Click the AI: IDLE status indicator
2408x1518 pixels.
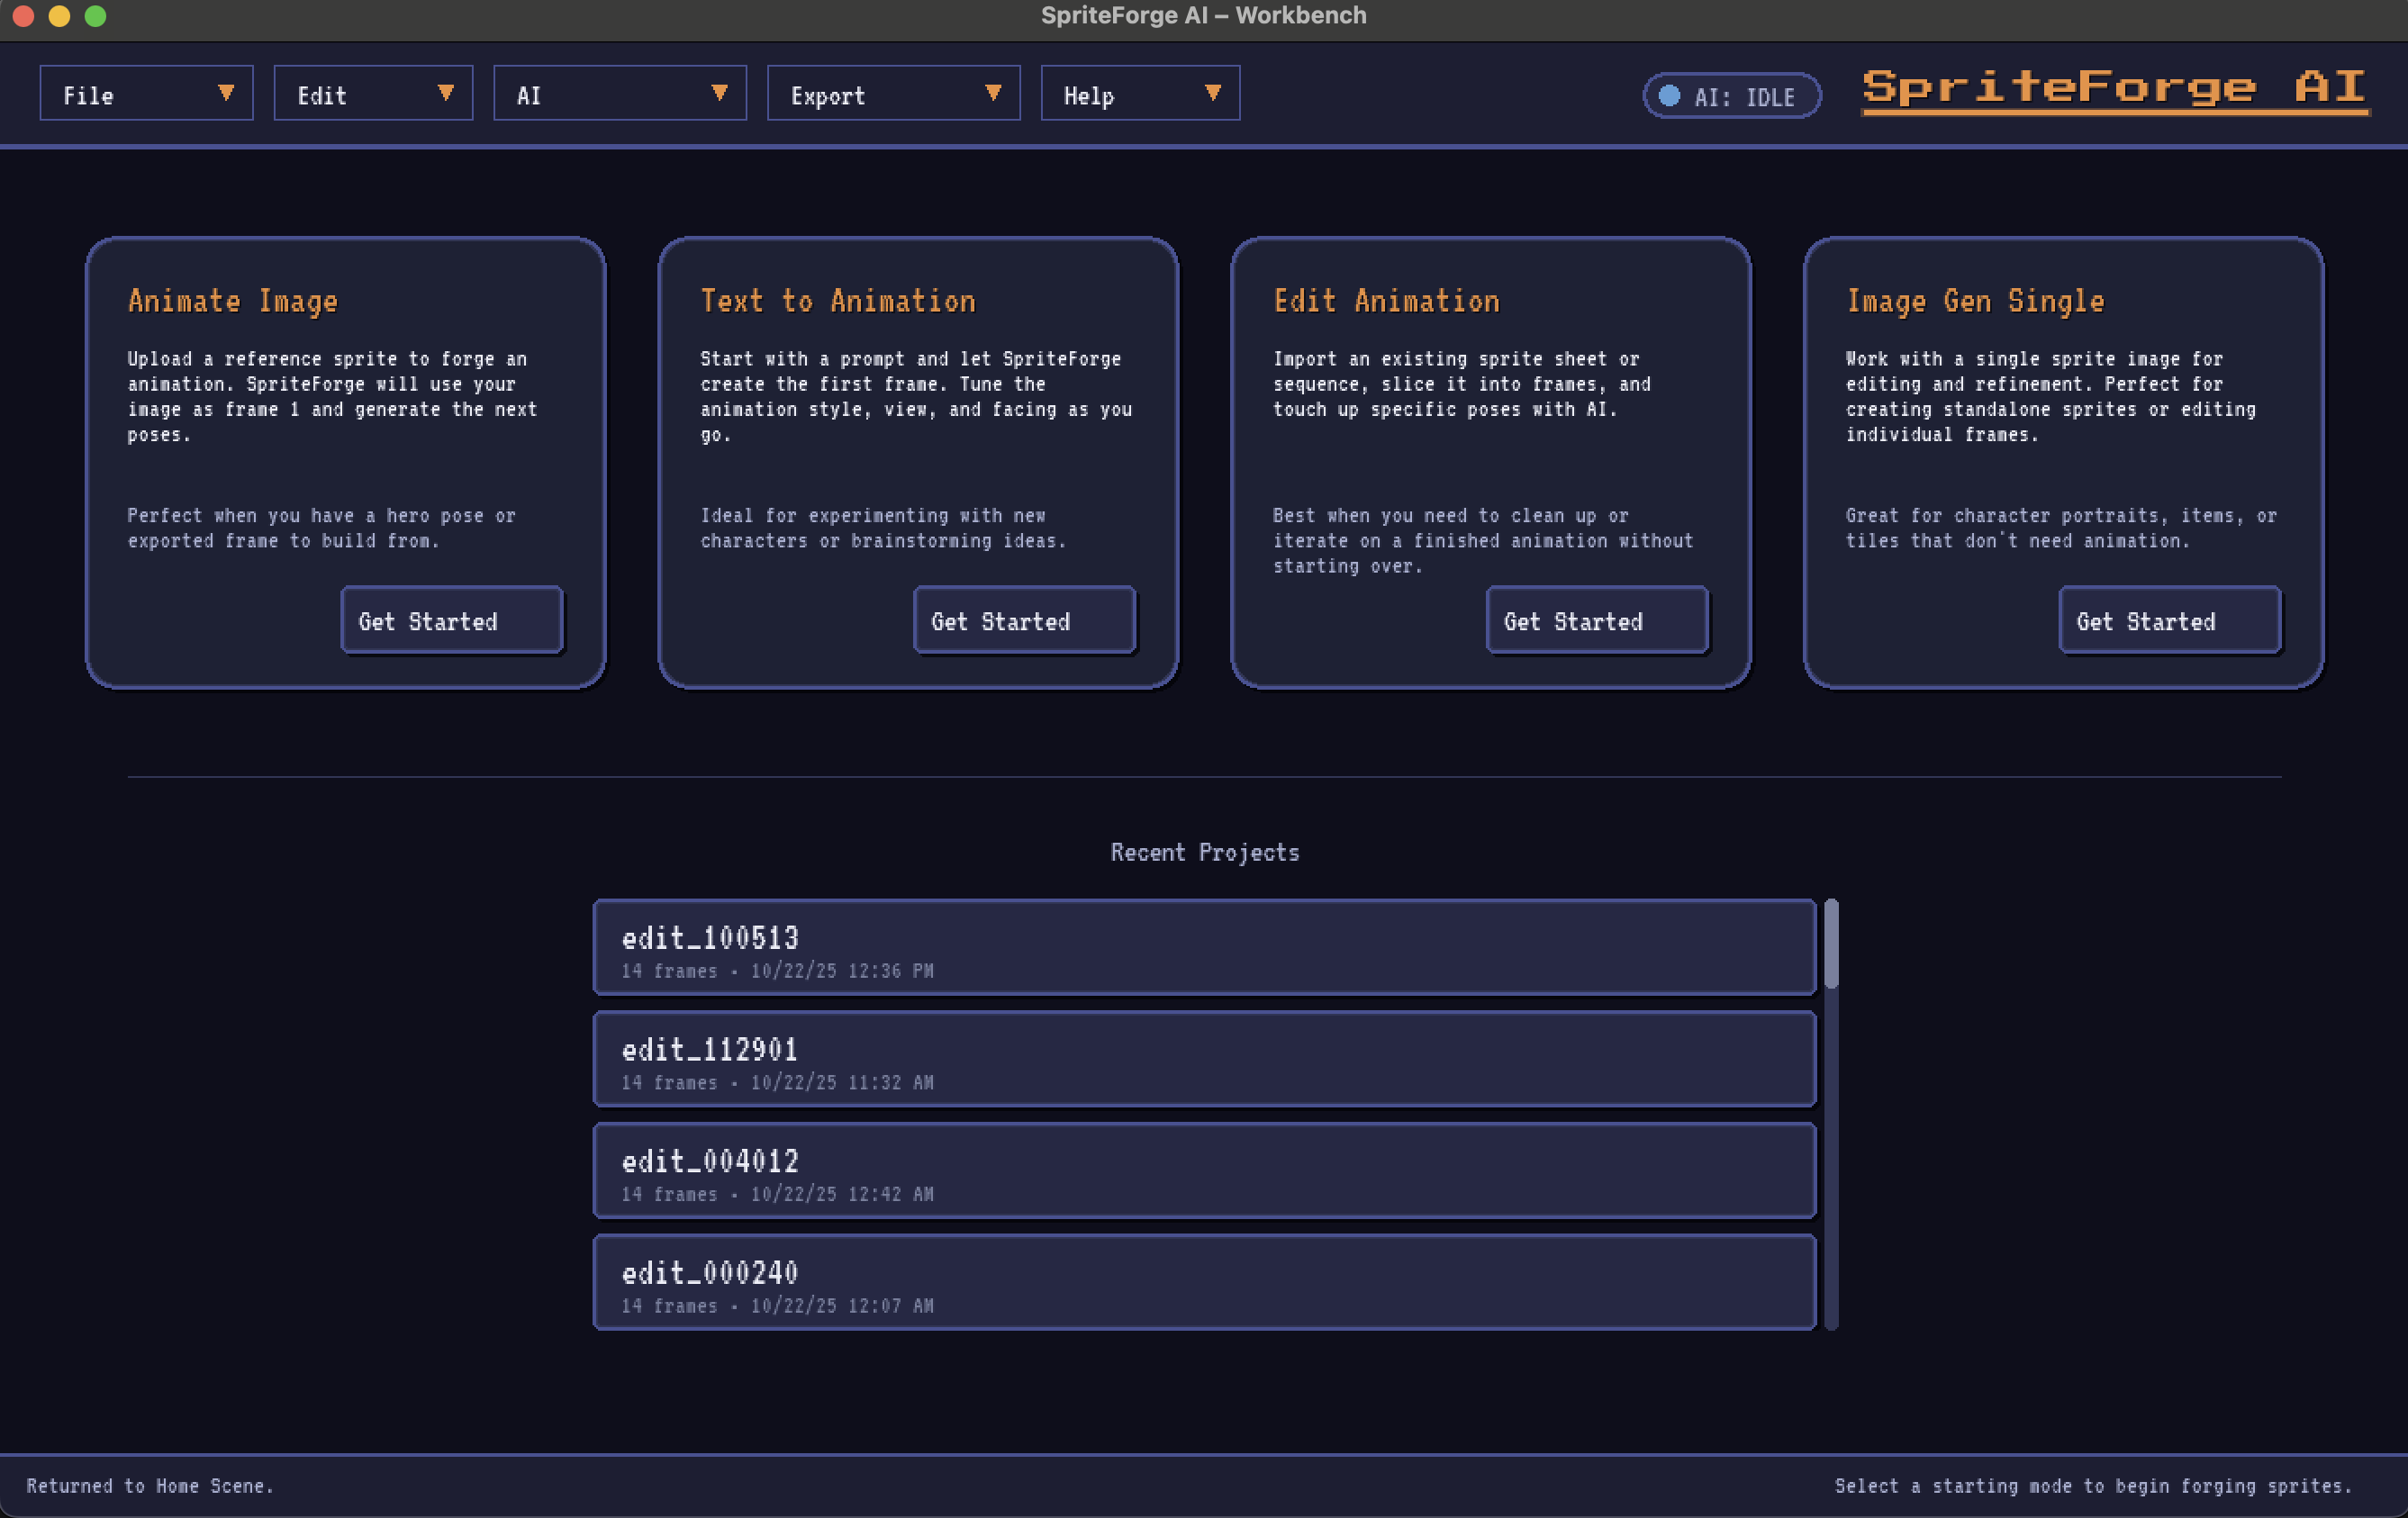click(x=1731, y=96)
